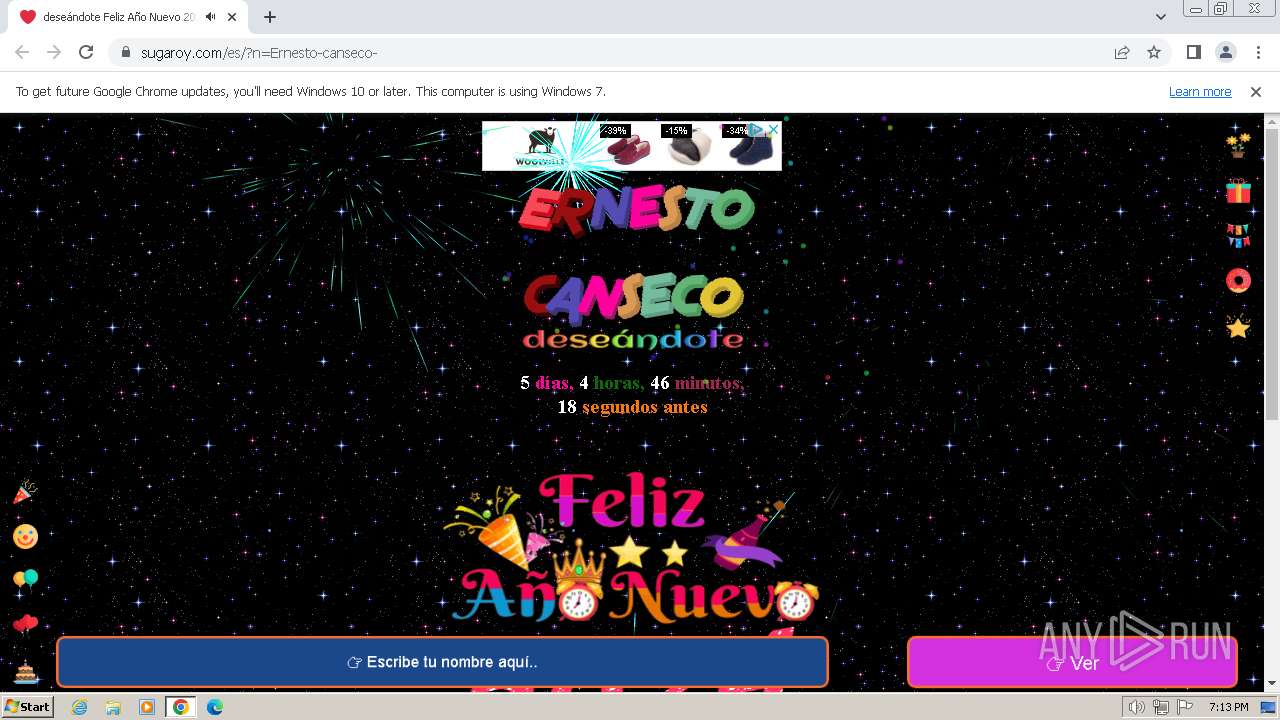1280x720 pixels.
Task: Click the party popper icon on left
Action: [25, 492]
